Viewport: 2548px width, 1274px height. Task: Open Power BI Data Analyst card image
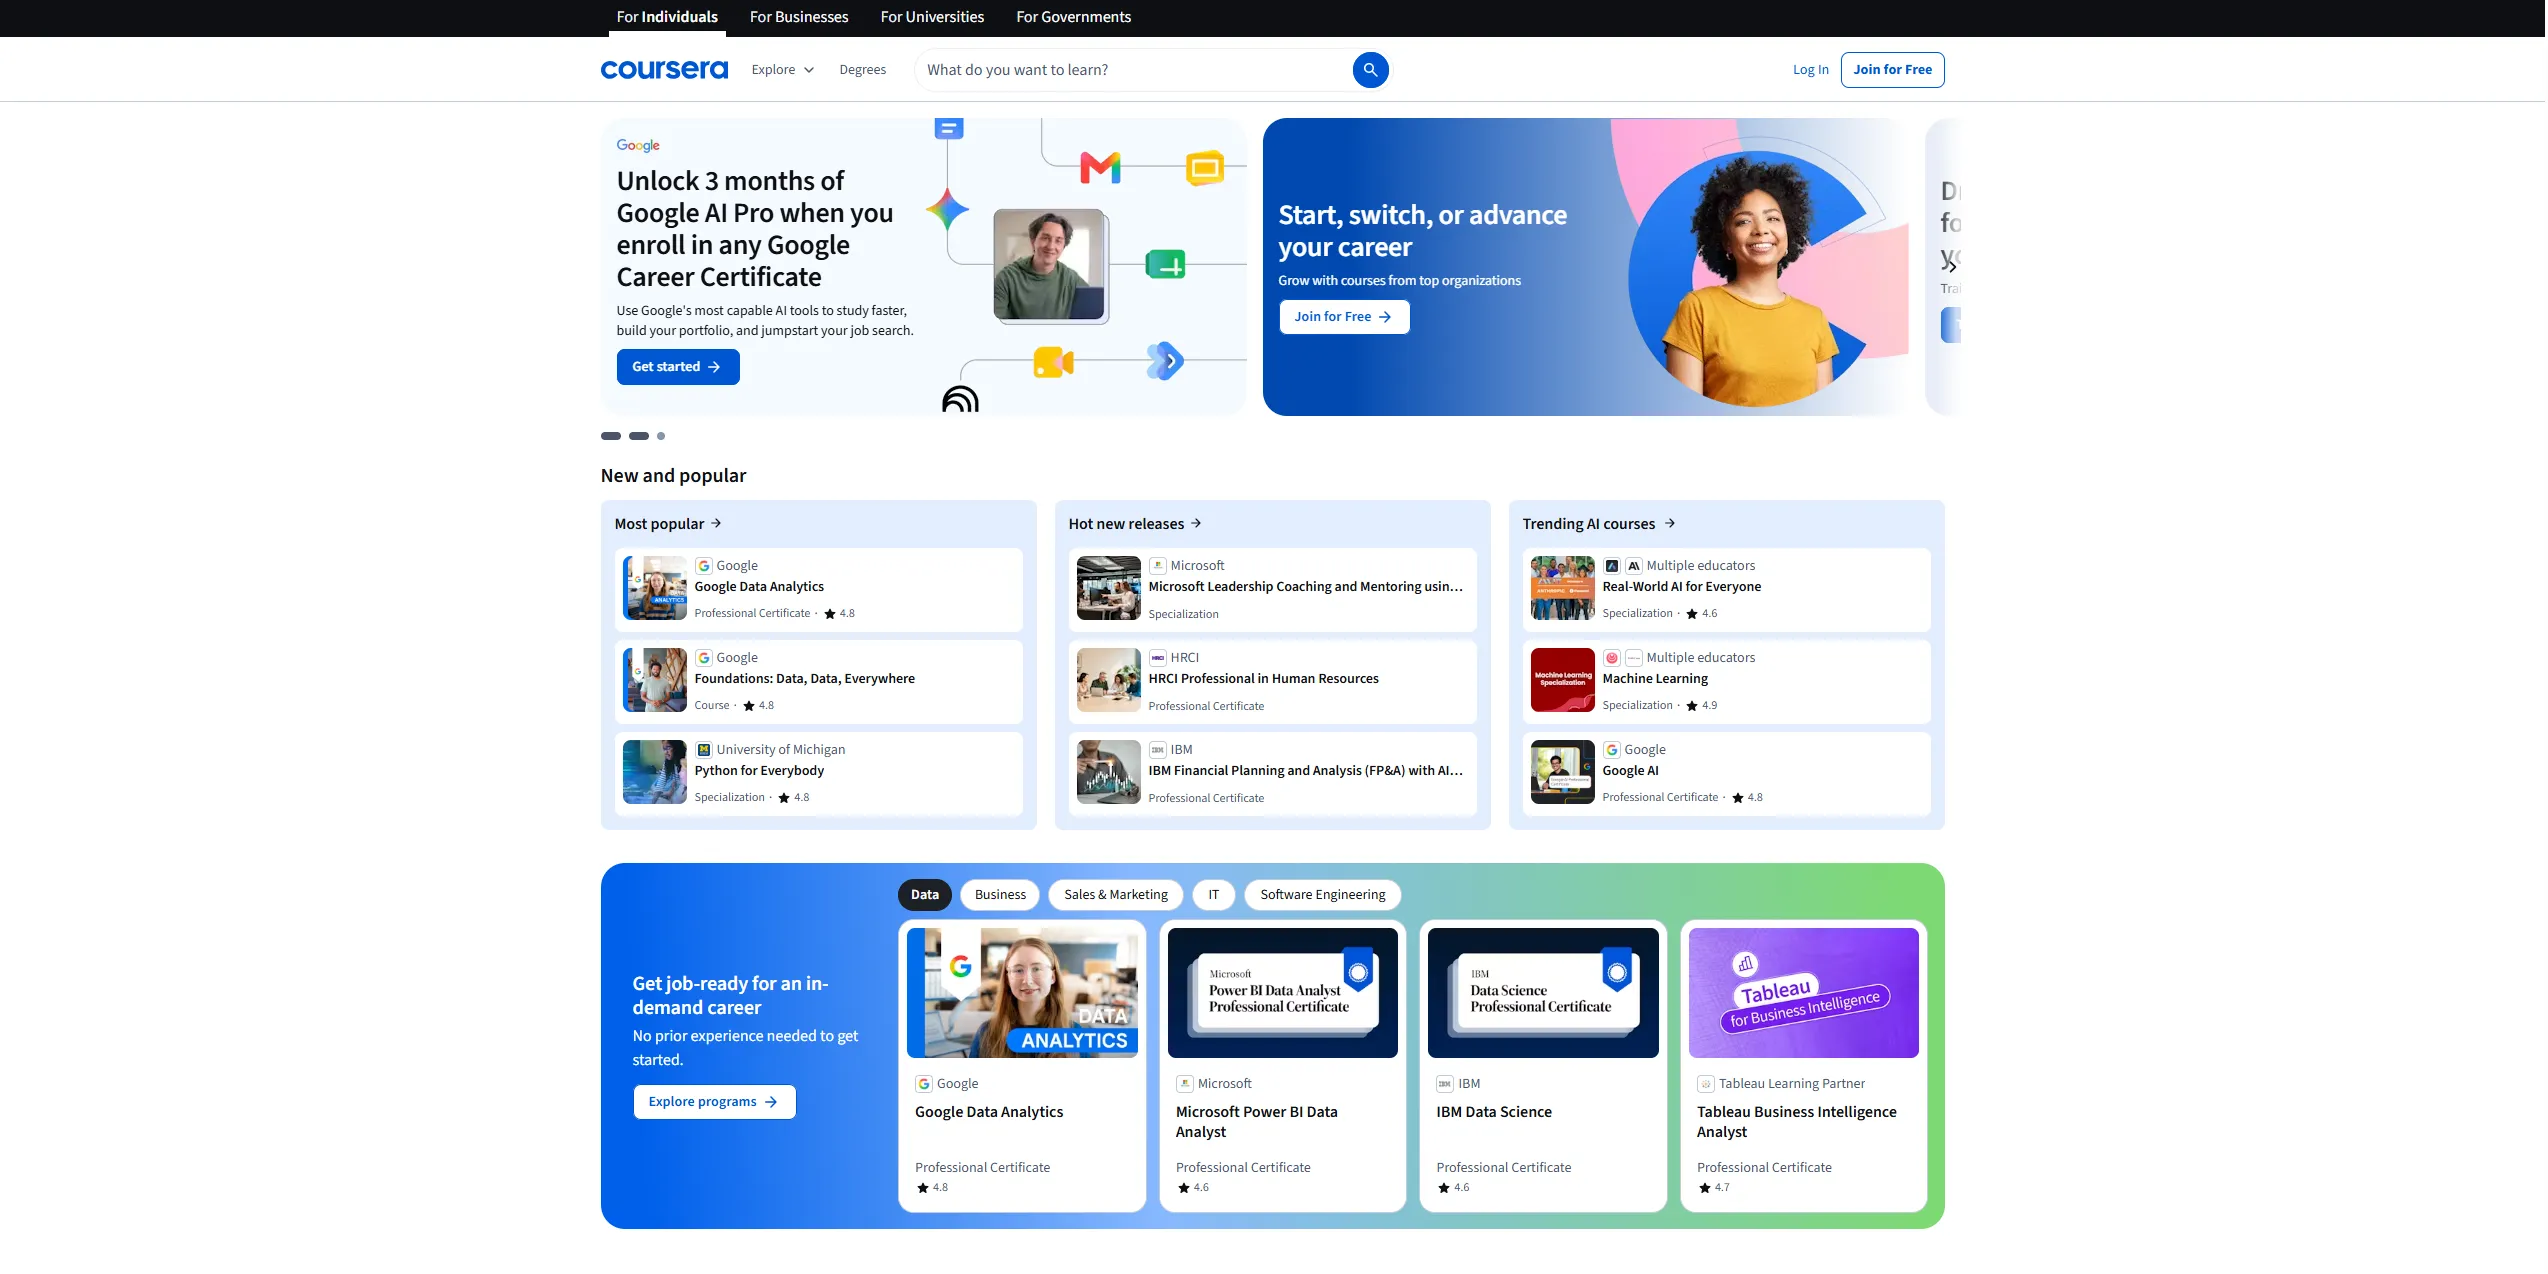[x=1282, y=993]
